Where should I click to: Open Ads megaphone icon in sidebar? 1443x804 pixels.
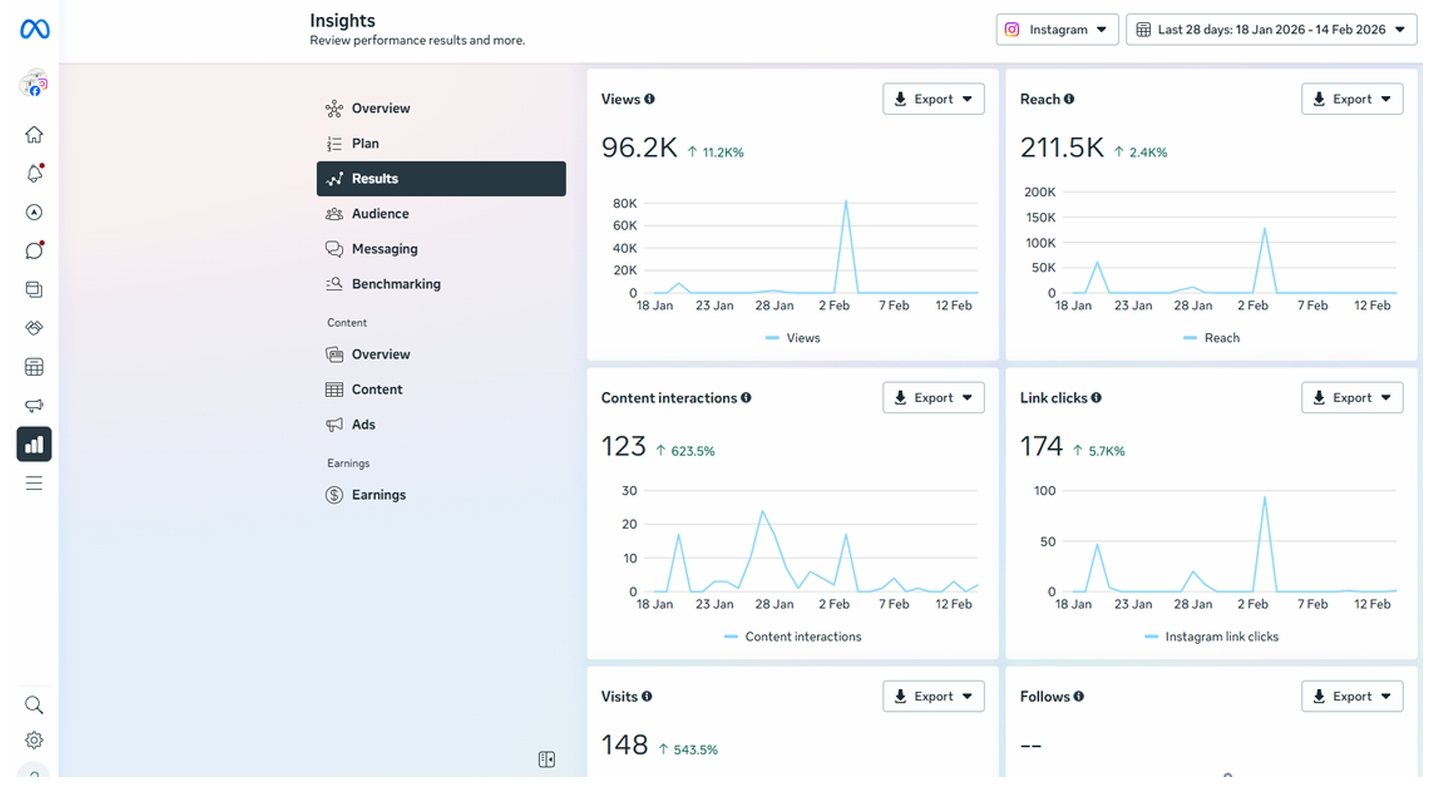(x=34, y=406)
